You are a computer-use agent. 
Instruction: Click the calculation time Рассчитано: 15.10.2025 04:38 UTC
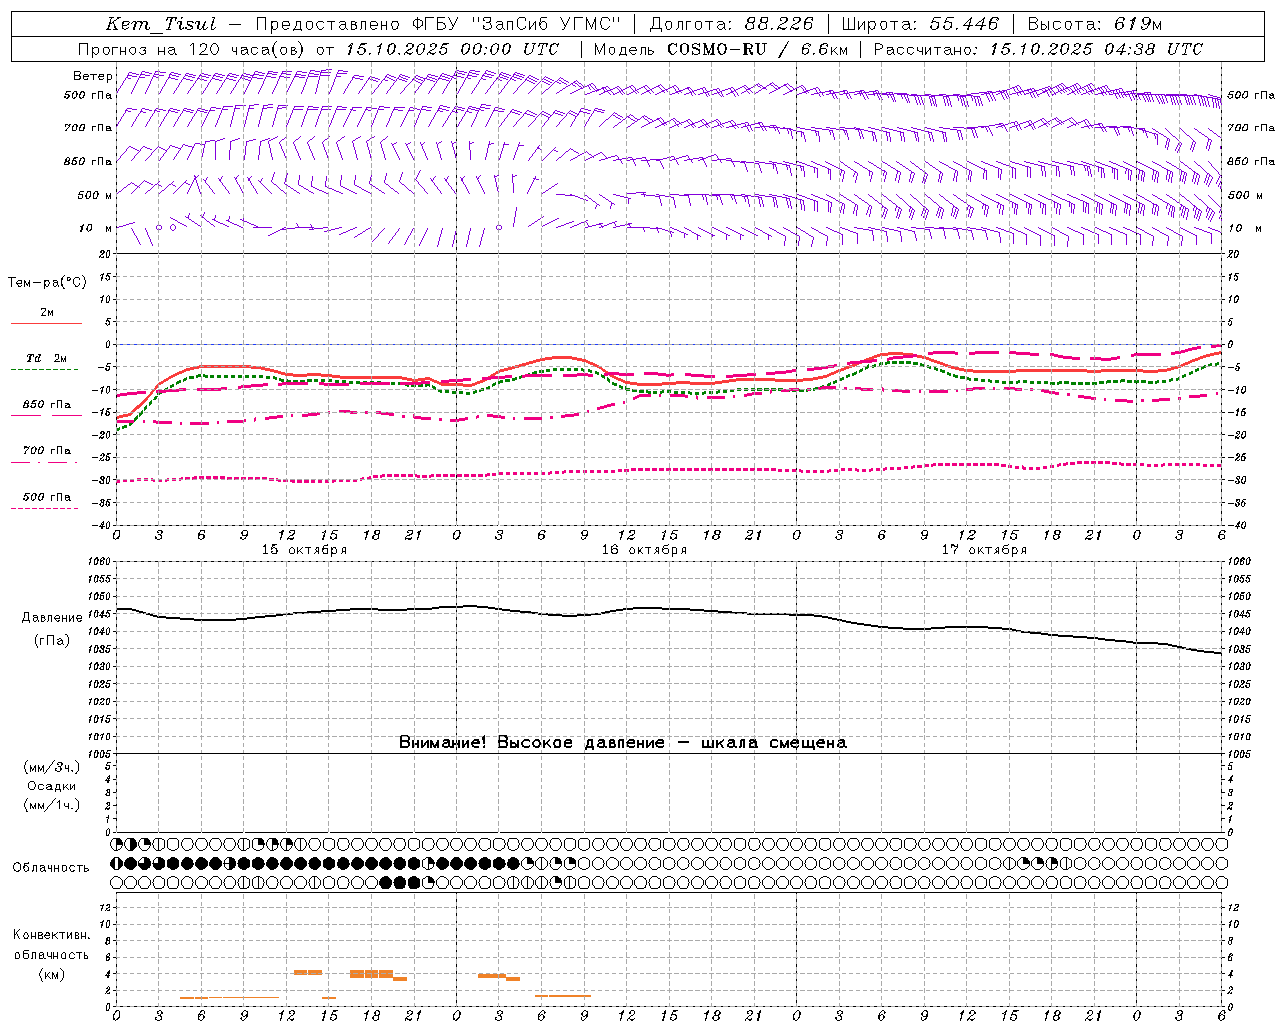(1038, 49)
